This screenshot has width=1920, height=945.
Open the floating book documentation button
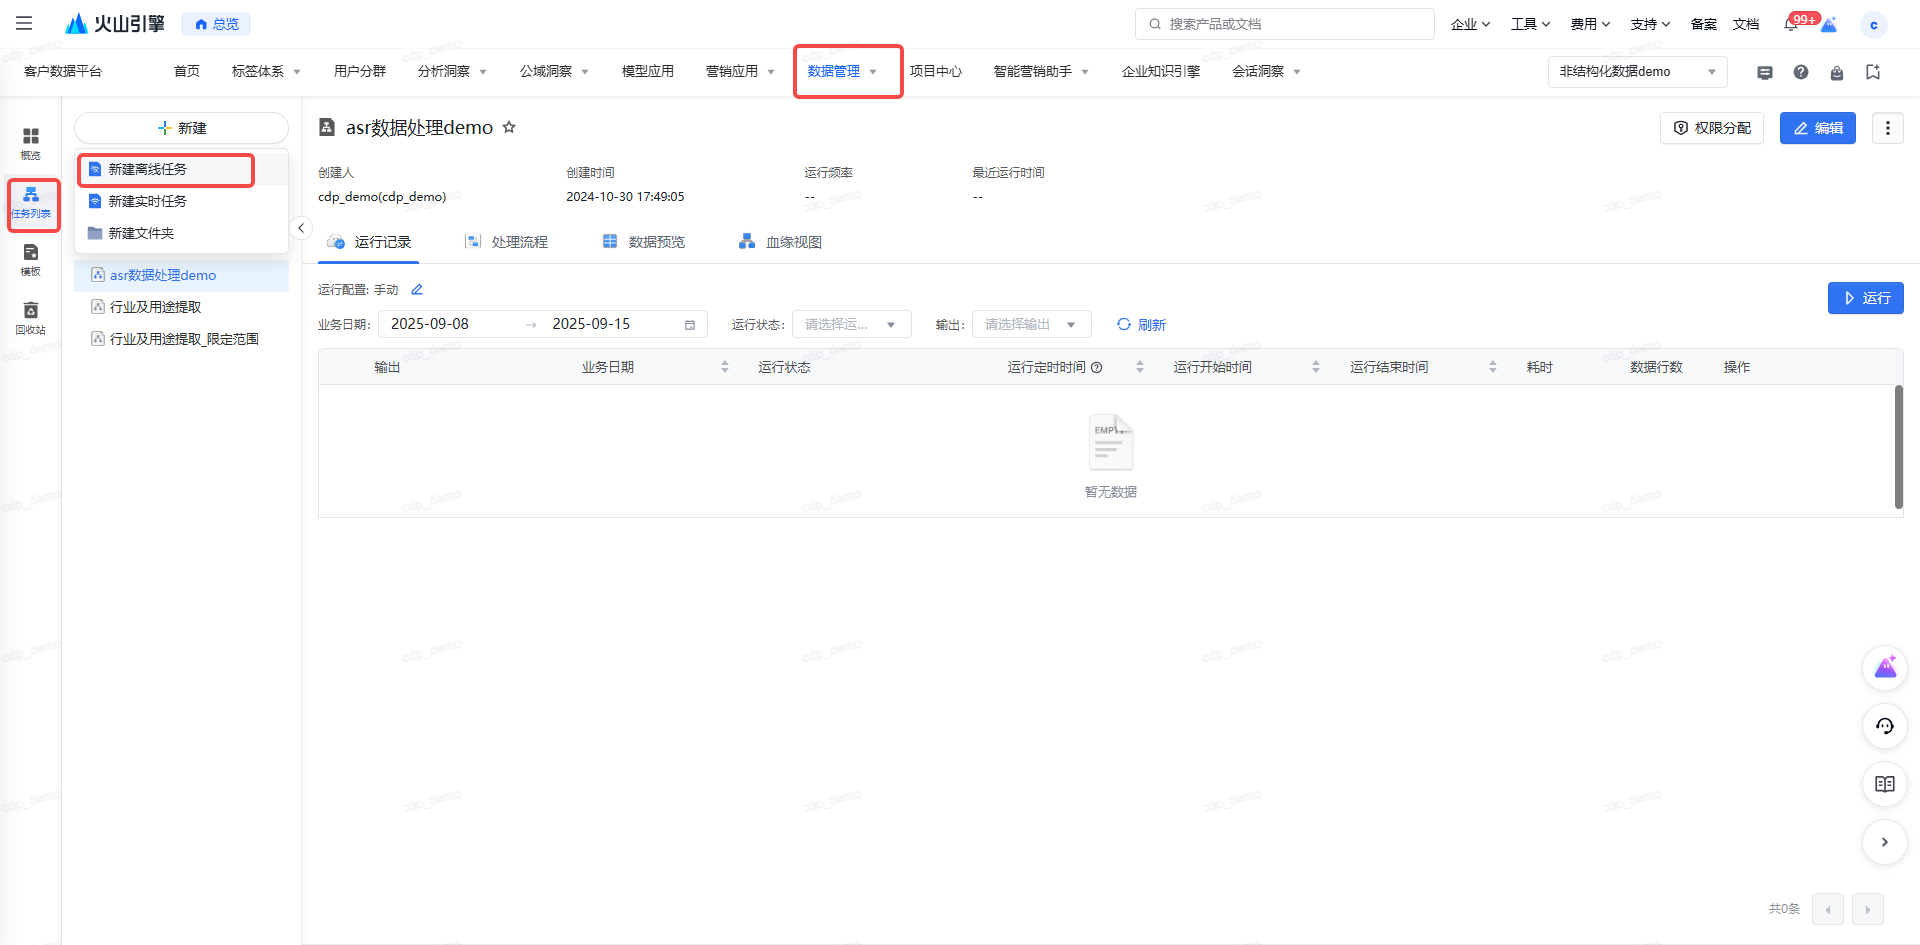click(x=1885, y=784)
